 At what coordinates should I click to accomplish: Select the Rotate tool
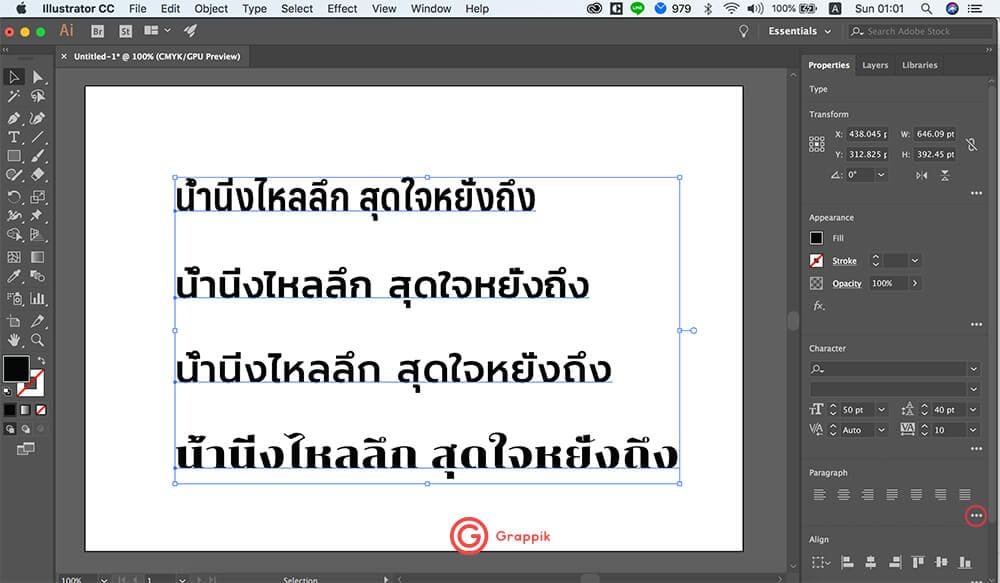(x=14, y=196)
